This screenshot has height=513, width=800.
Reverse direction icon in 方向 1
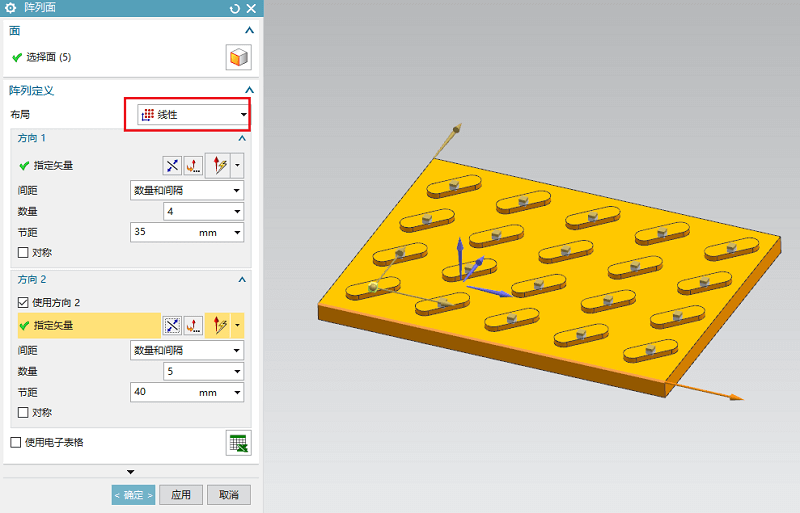[x=172, y=165]
